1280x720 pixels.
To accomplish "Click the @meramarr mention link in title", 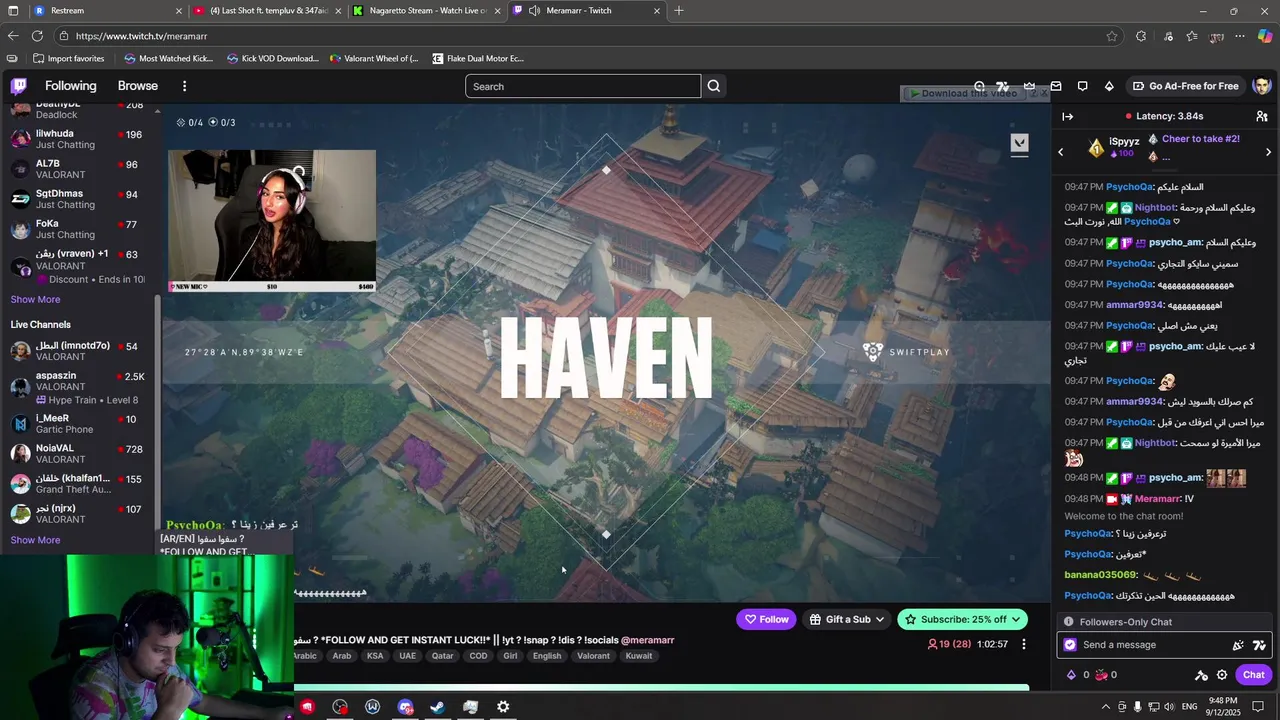I will 647,640.
